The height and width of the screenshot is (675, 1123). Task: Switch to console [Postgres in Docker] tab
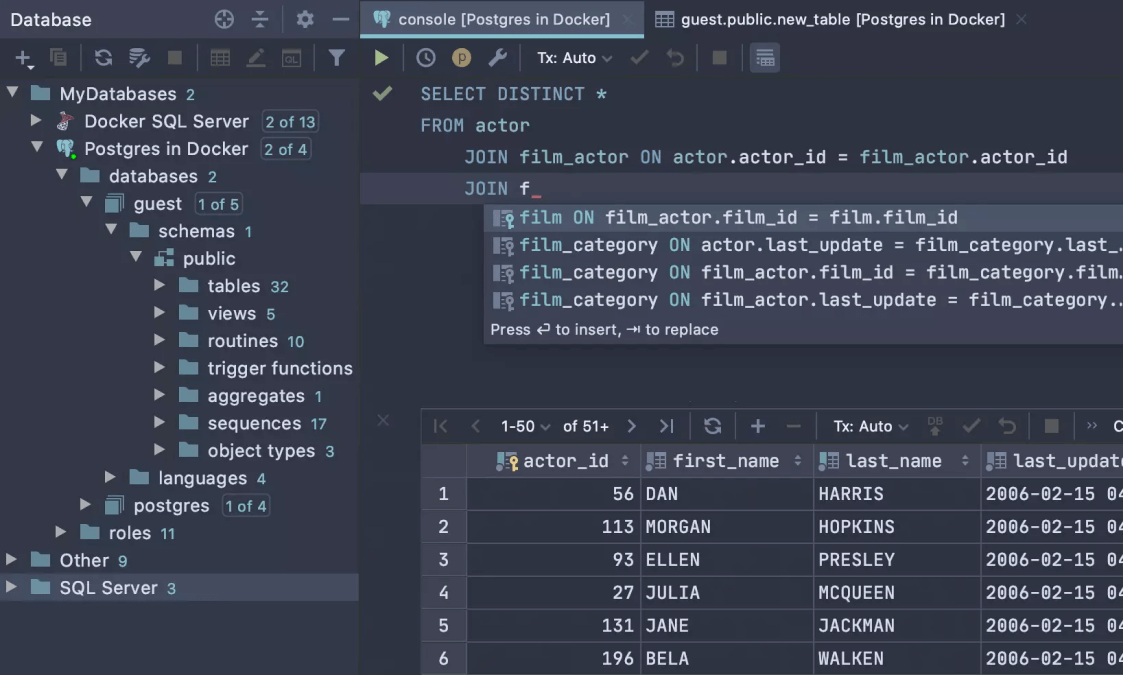[x=503, y=19]
